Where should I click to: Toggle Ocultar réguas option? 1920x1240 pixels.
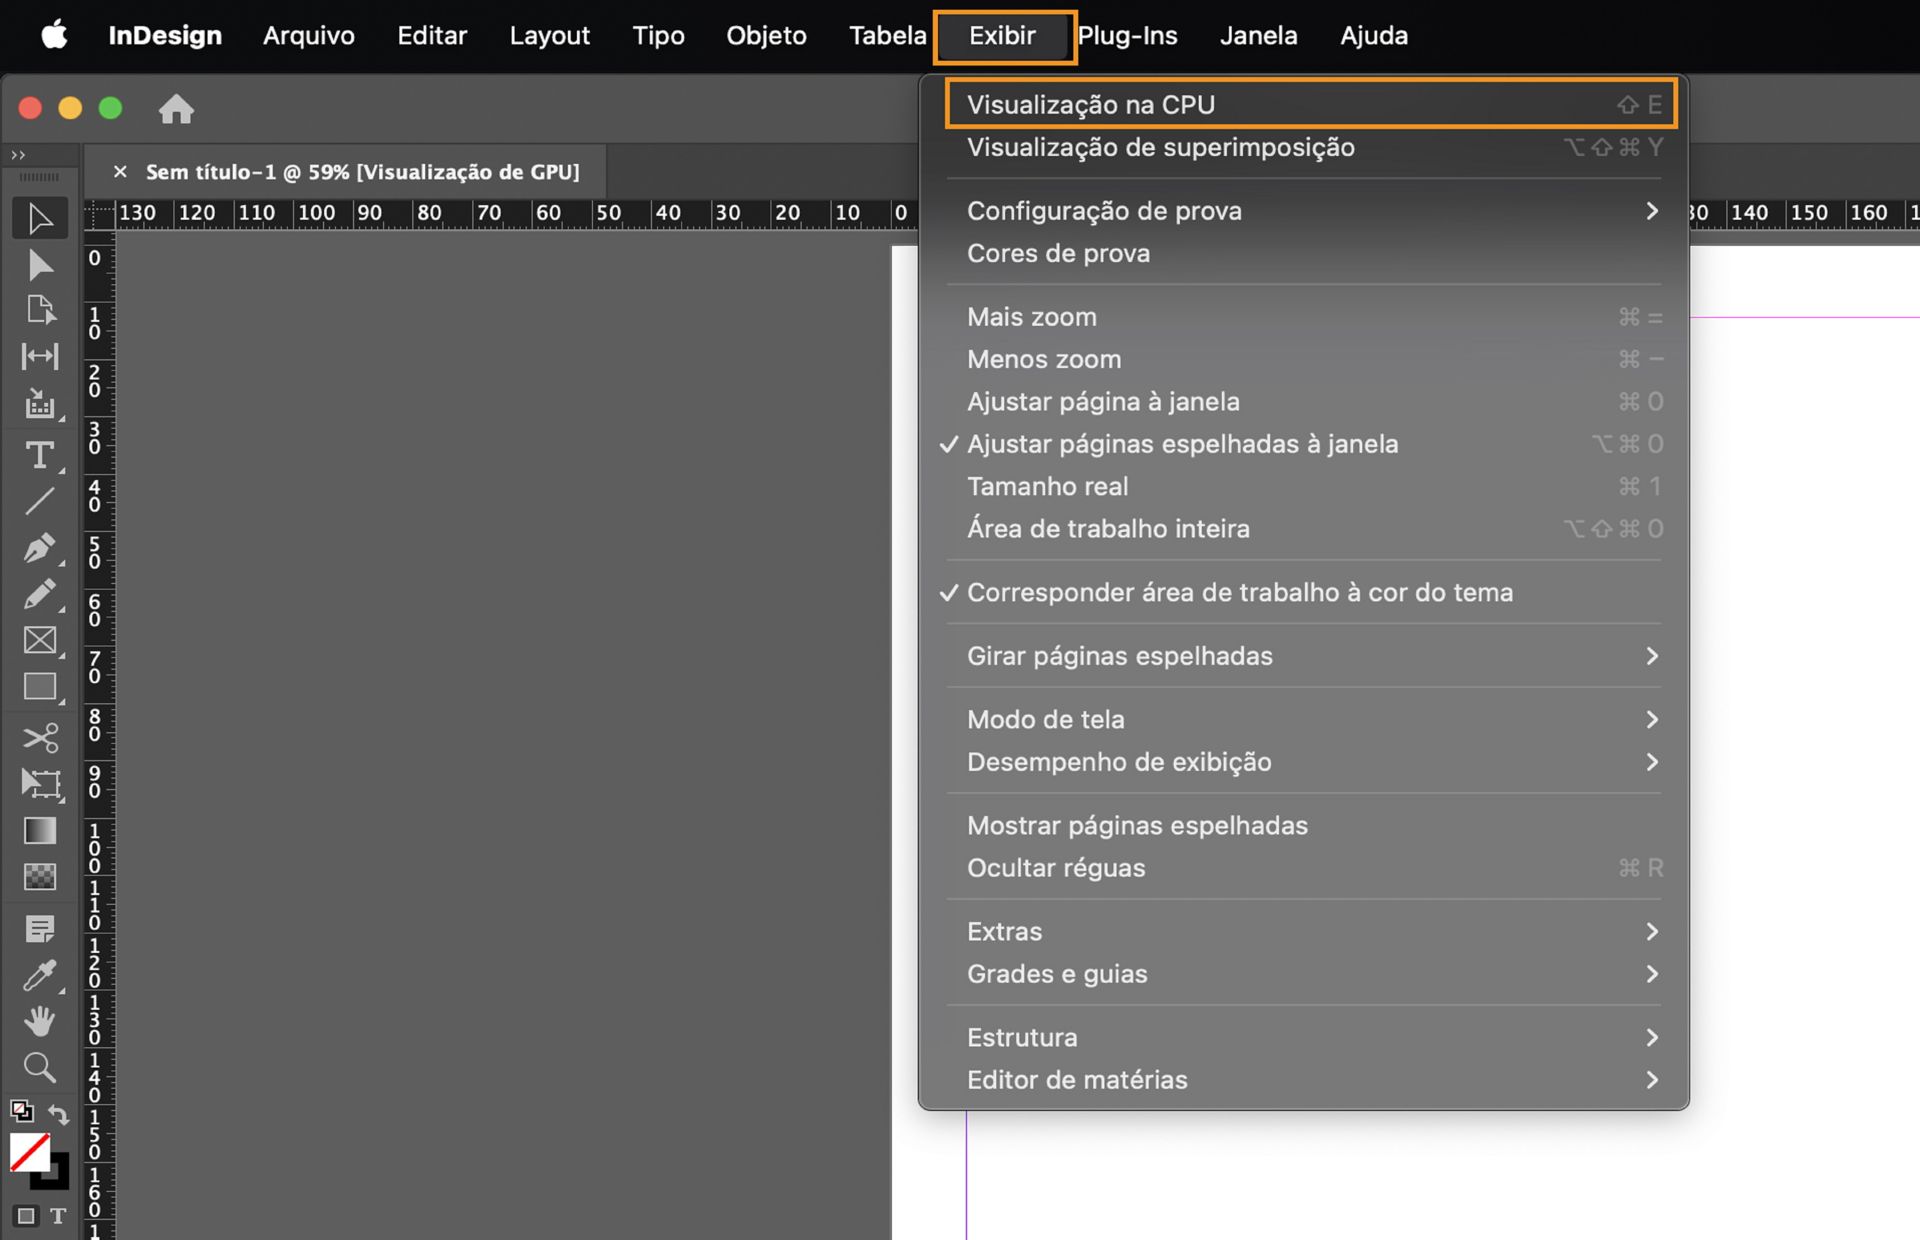point(1056,868)
